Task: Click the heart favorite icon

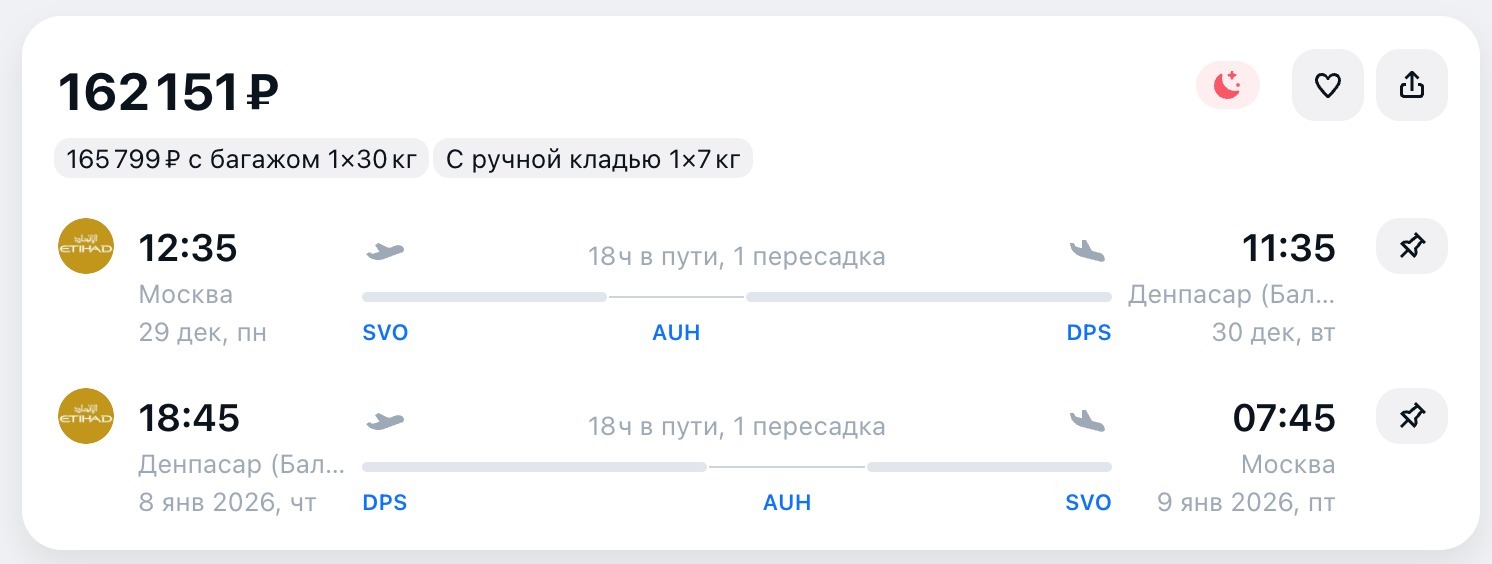Action: pyautogui.click(x=1327, y=86)
